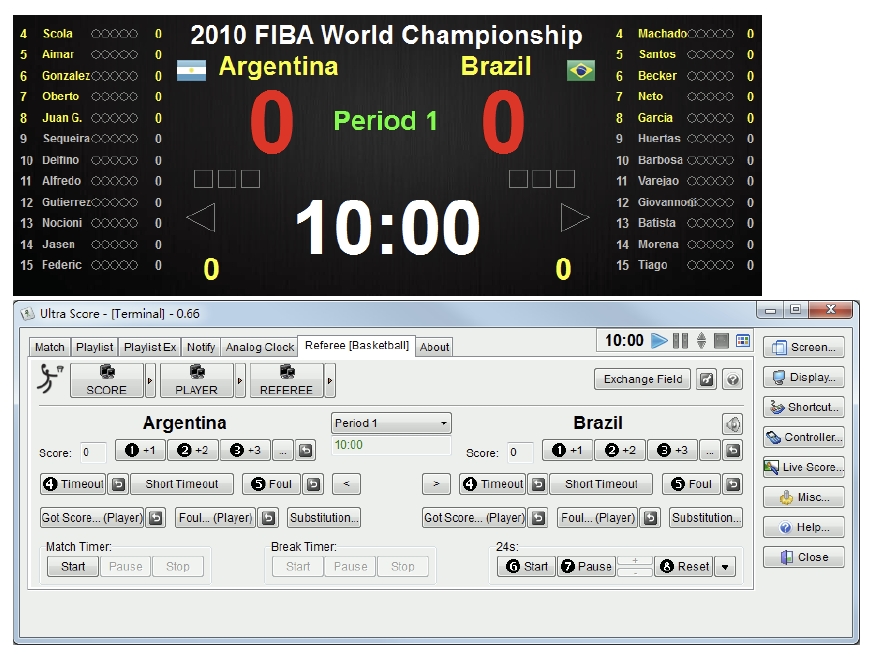Click the up-down adjust arrows icon in the timer toolbar

(x=701, y=340)
